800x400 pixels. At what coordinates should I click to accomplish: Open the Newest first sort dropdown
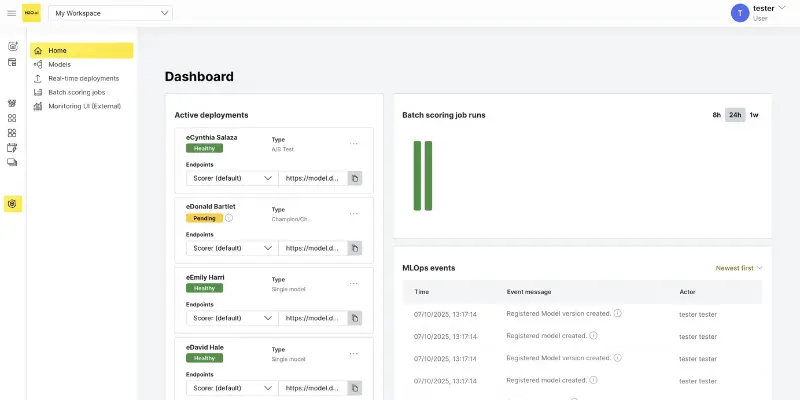(x=739, y=268)
